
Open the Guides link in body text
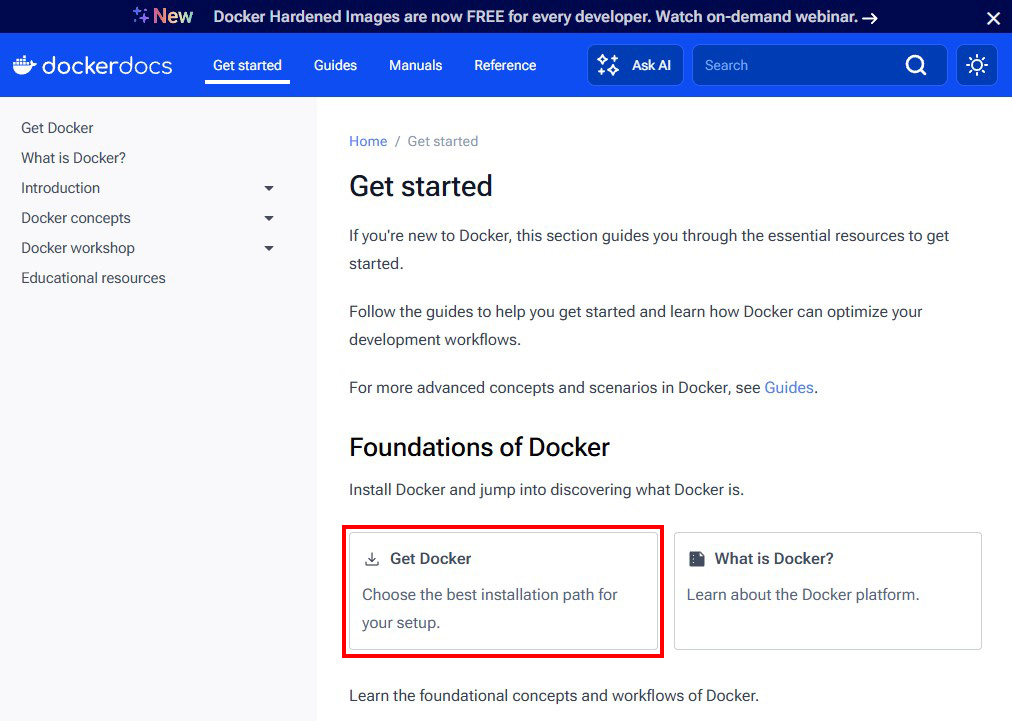point(789,387)
